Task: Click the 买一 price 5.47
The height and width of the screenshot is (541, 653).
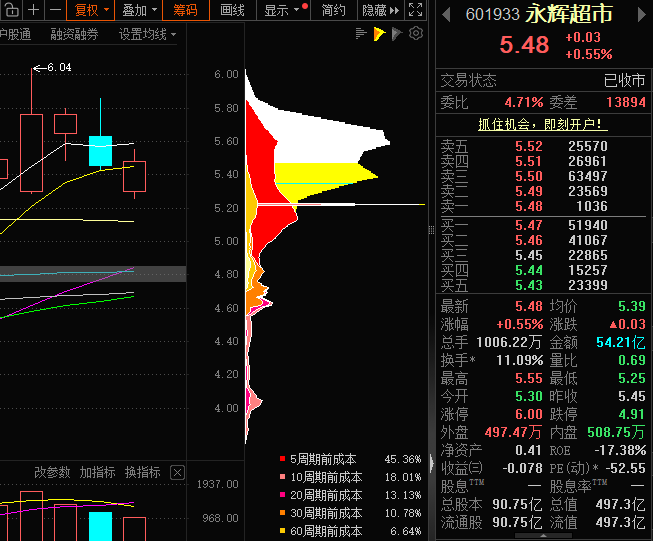Action: (529, 225)
